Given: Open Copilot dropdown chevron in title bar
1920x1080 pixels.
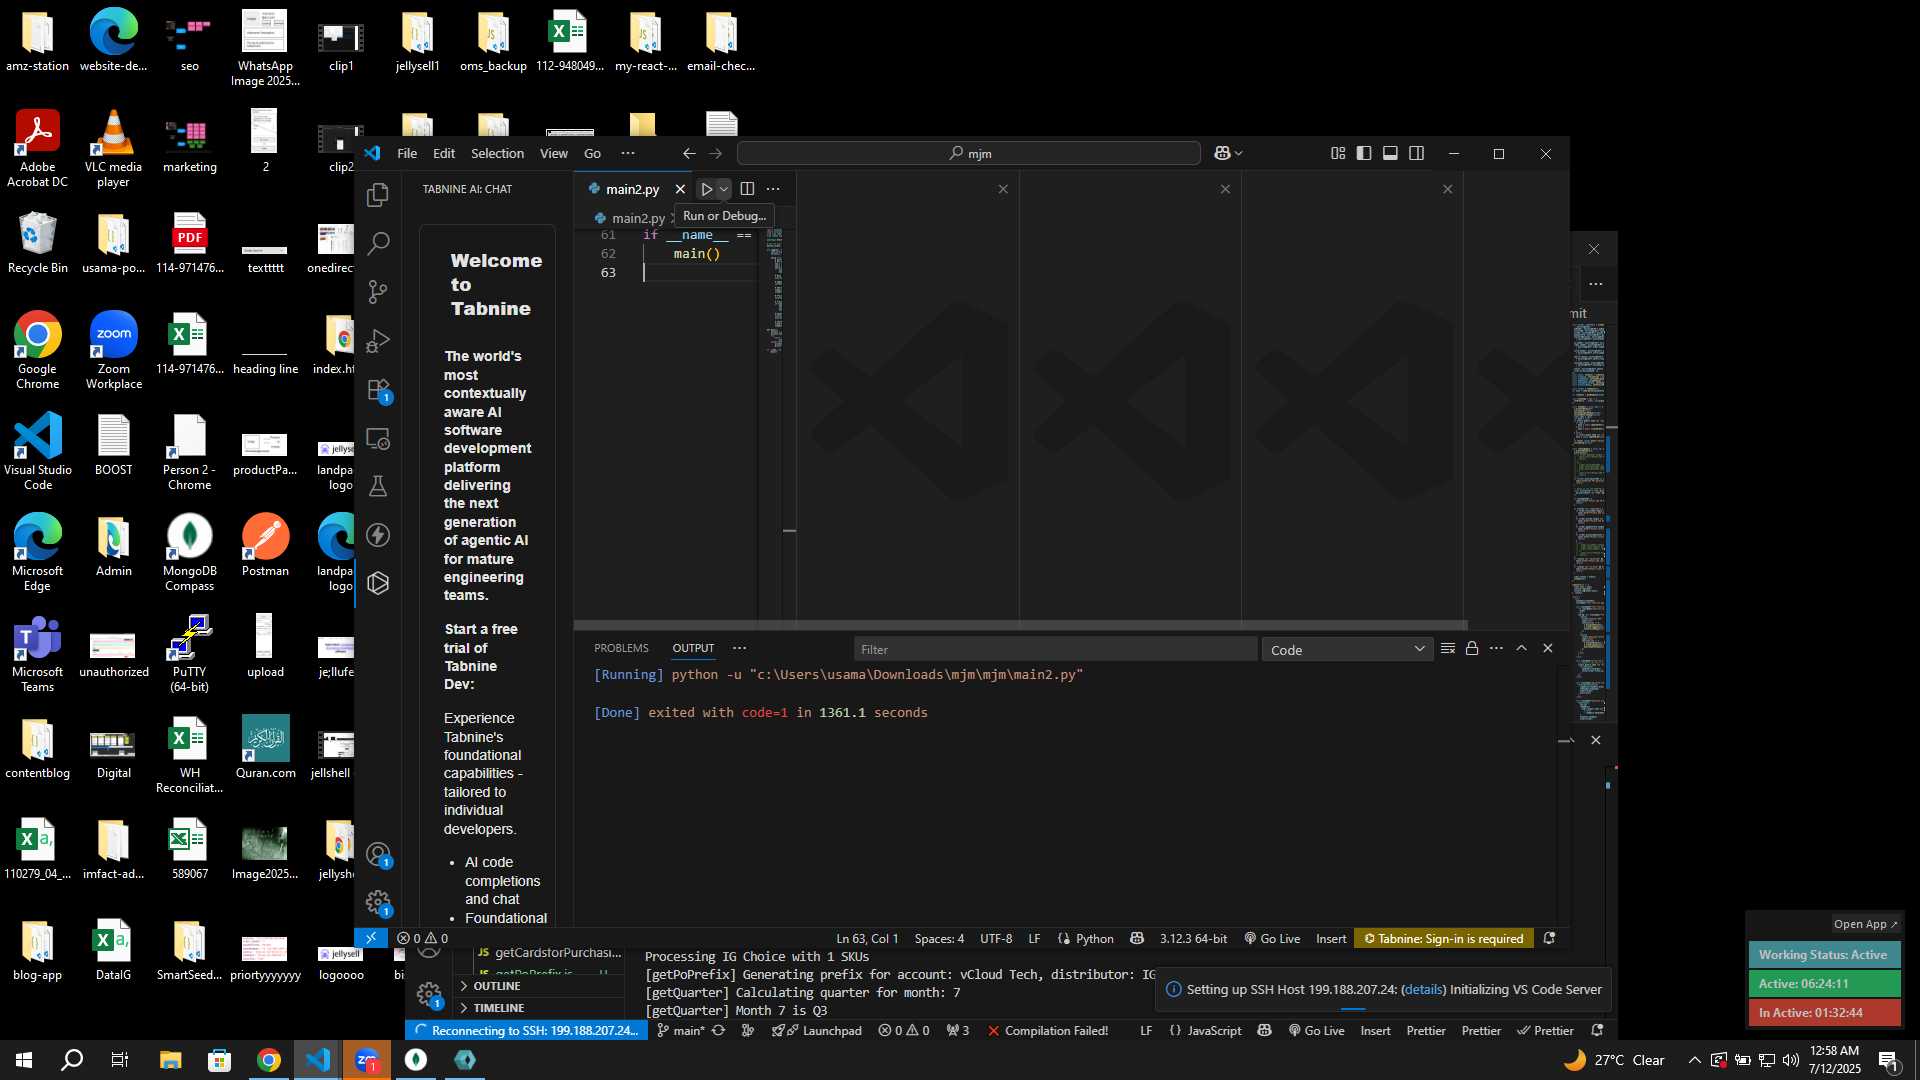Looking at the screenshot, I should point(1238,153).
